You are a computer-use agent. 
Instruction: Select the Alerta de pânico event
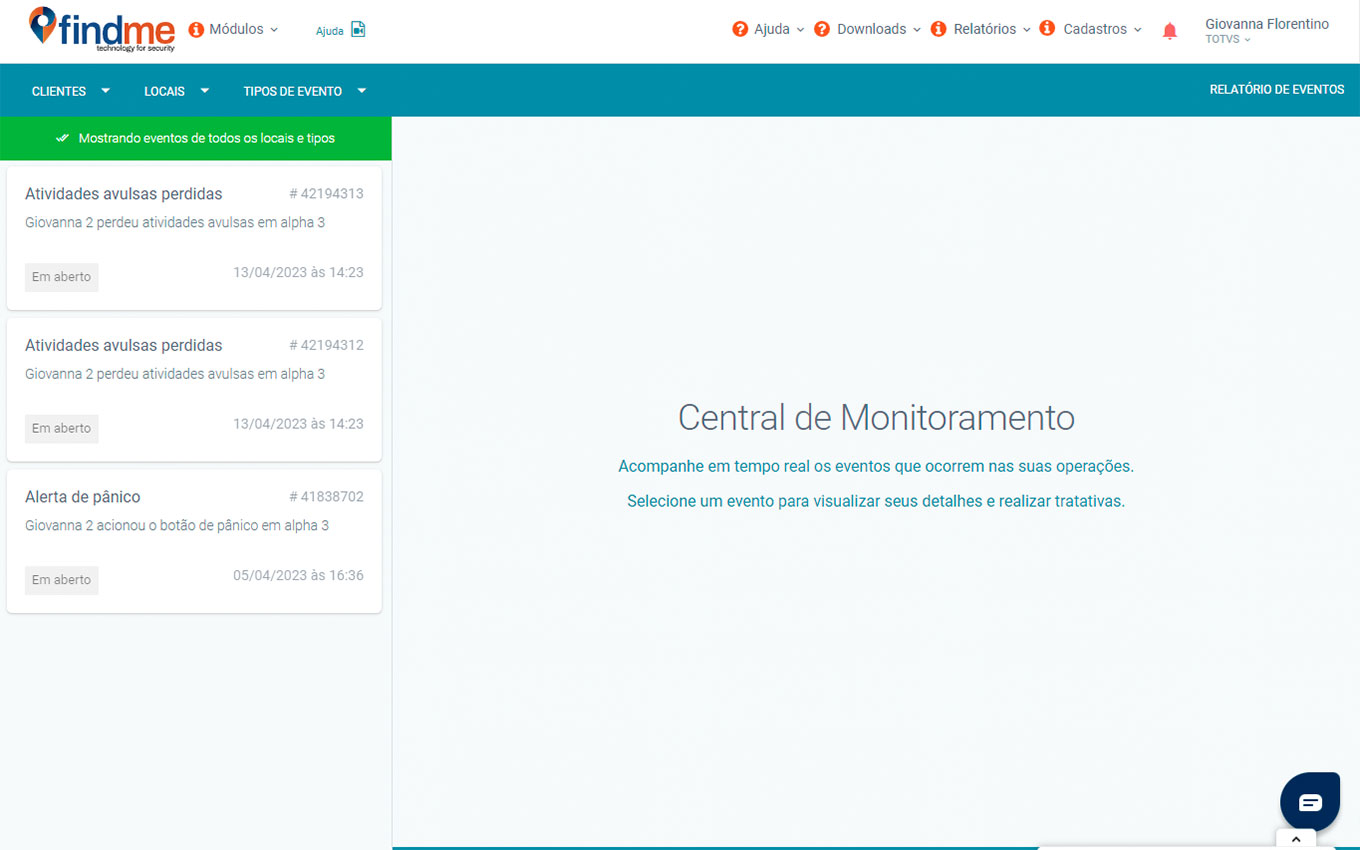click(x=194, y=541)
